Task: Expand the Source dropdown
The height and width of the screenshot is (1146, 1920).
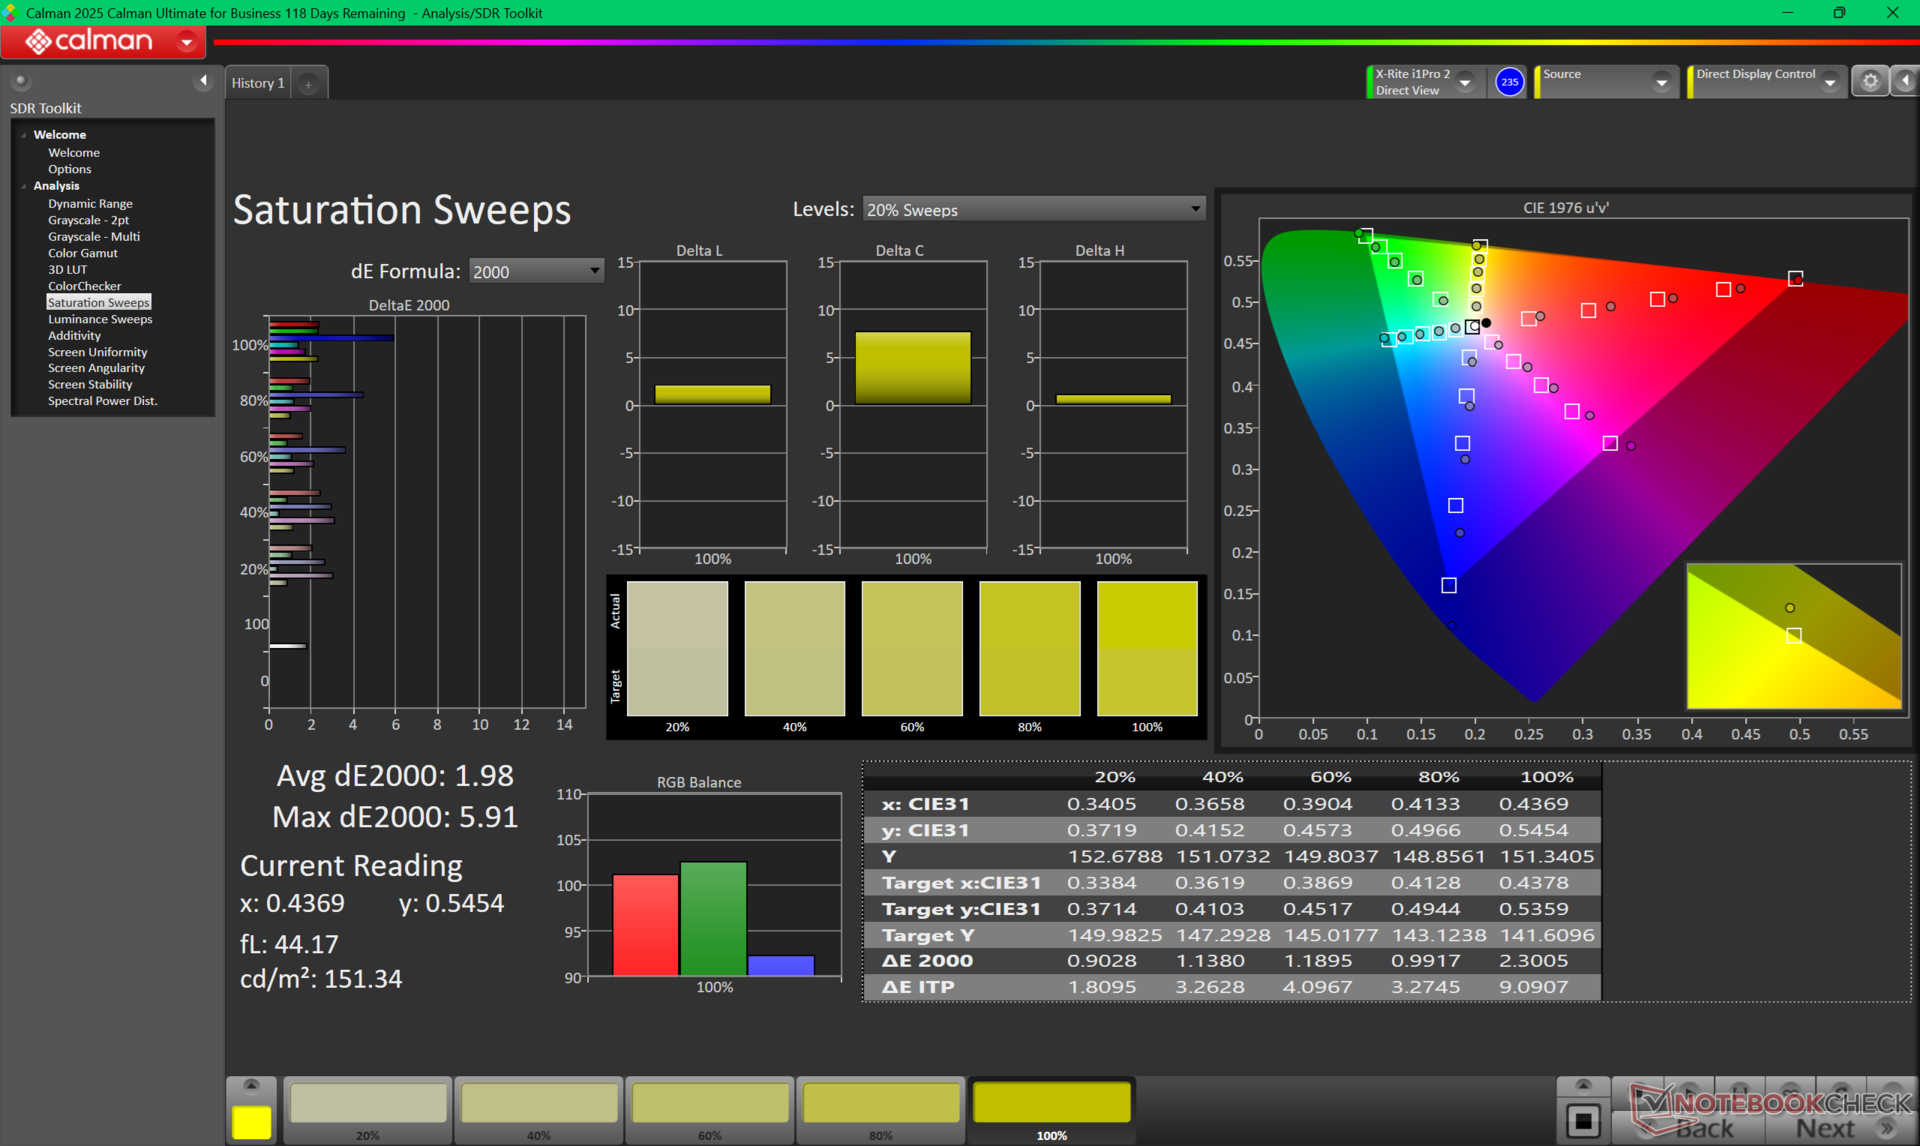Action: 1660,83
